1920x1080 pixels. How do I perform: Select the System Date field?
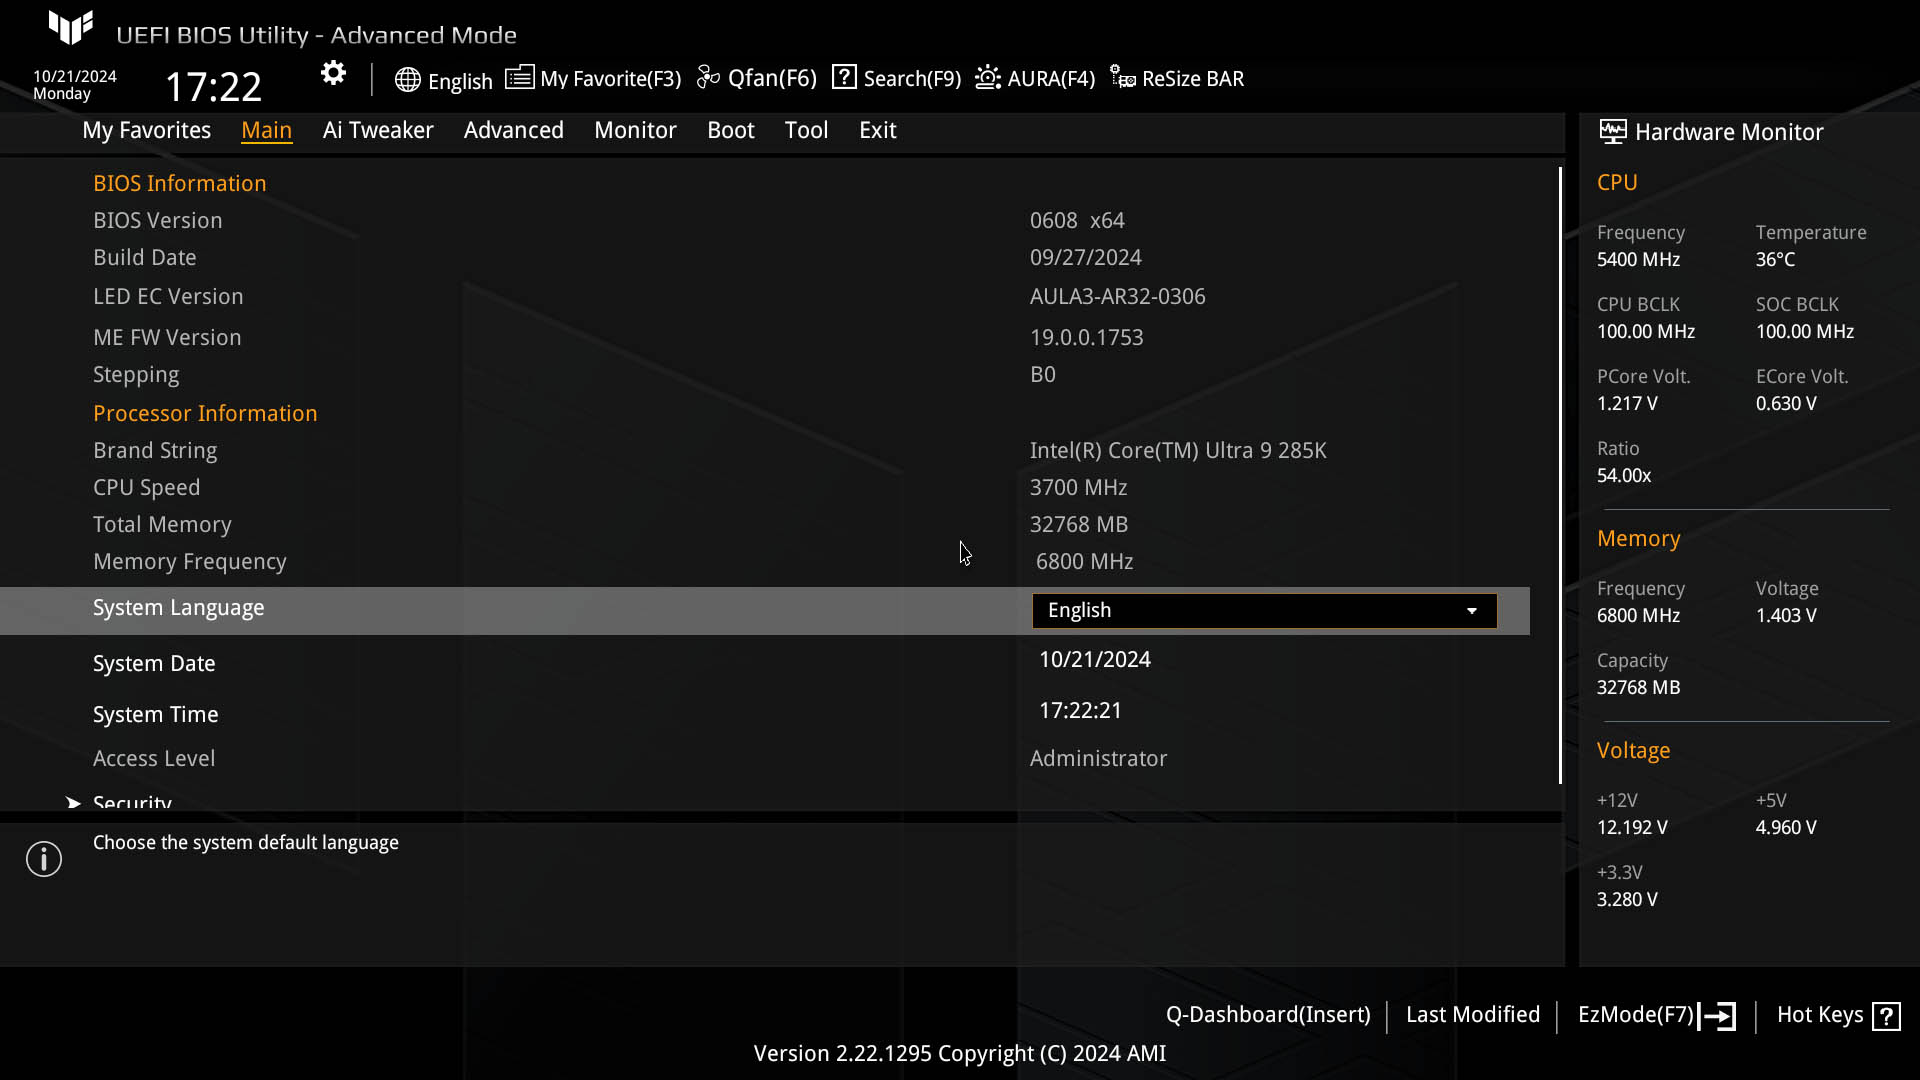[x=1095, y=660]
